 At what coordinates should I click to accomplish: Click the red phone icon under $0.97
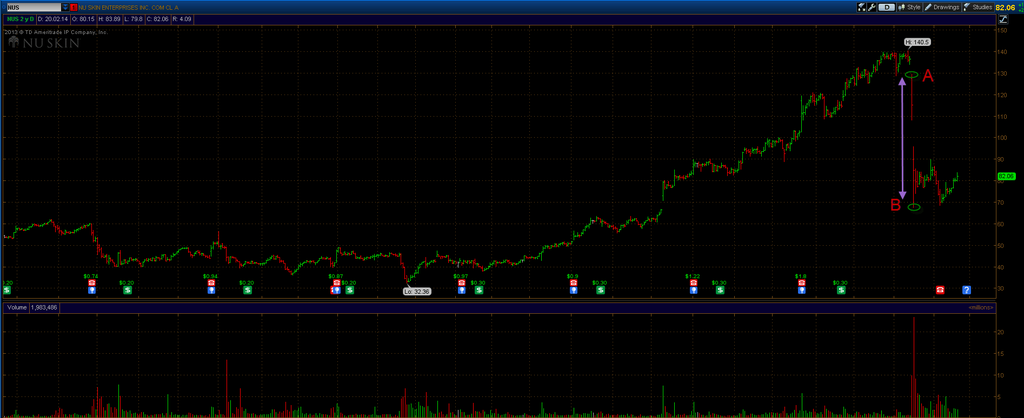pos(461,282)
